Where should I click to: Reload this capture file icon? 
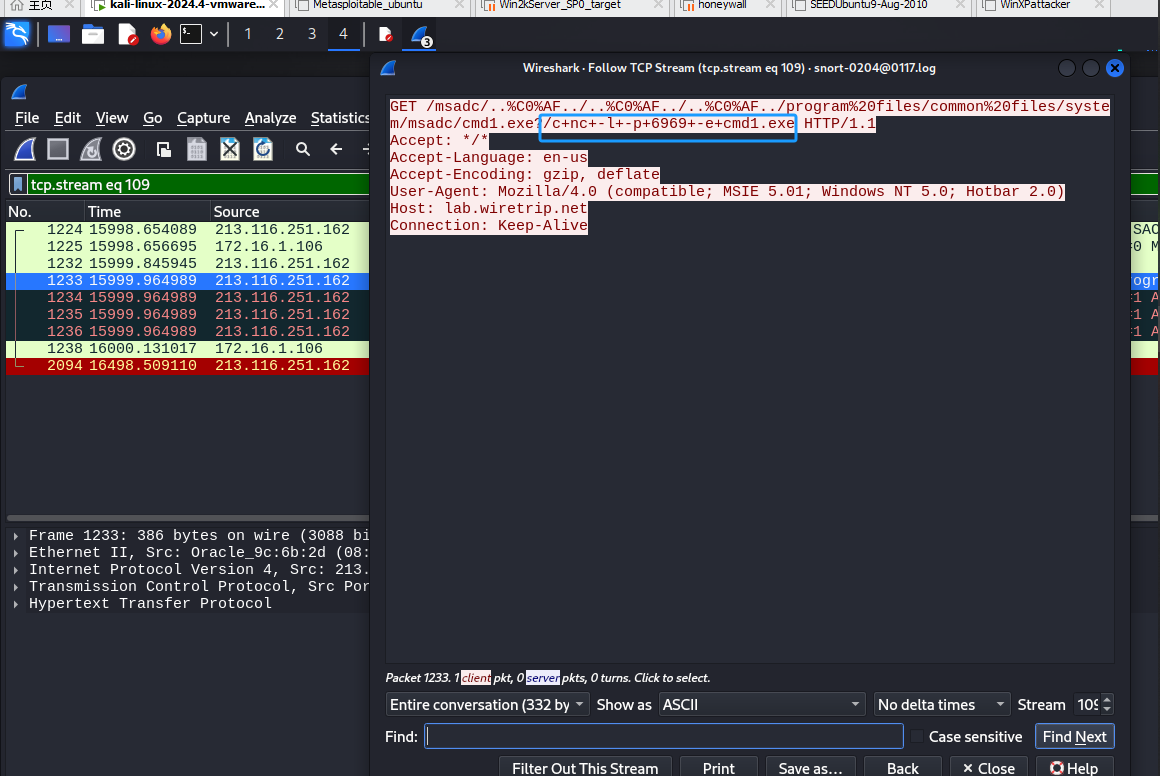(x=263, y=149)
